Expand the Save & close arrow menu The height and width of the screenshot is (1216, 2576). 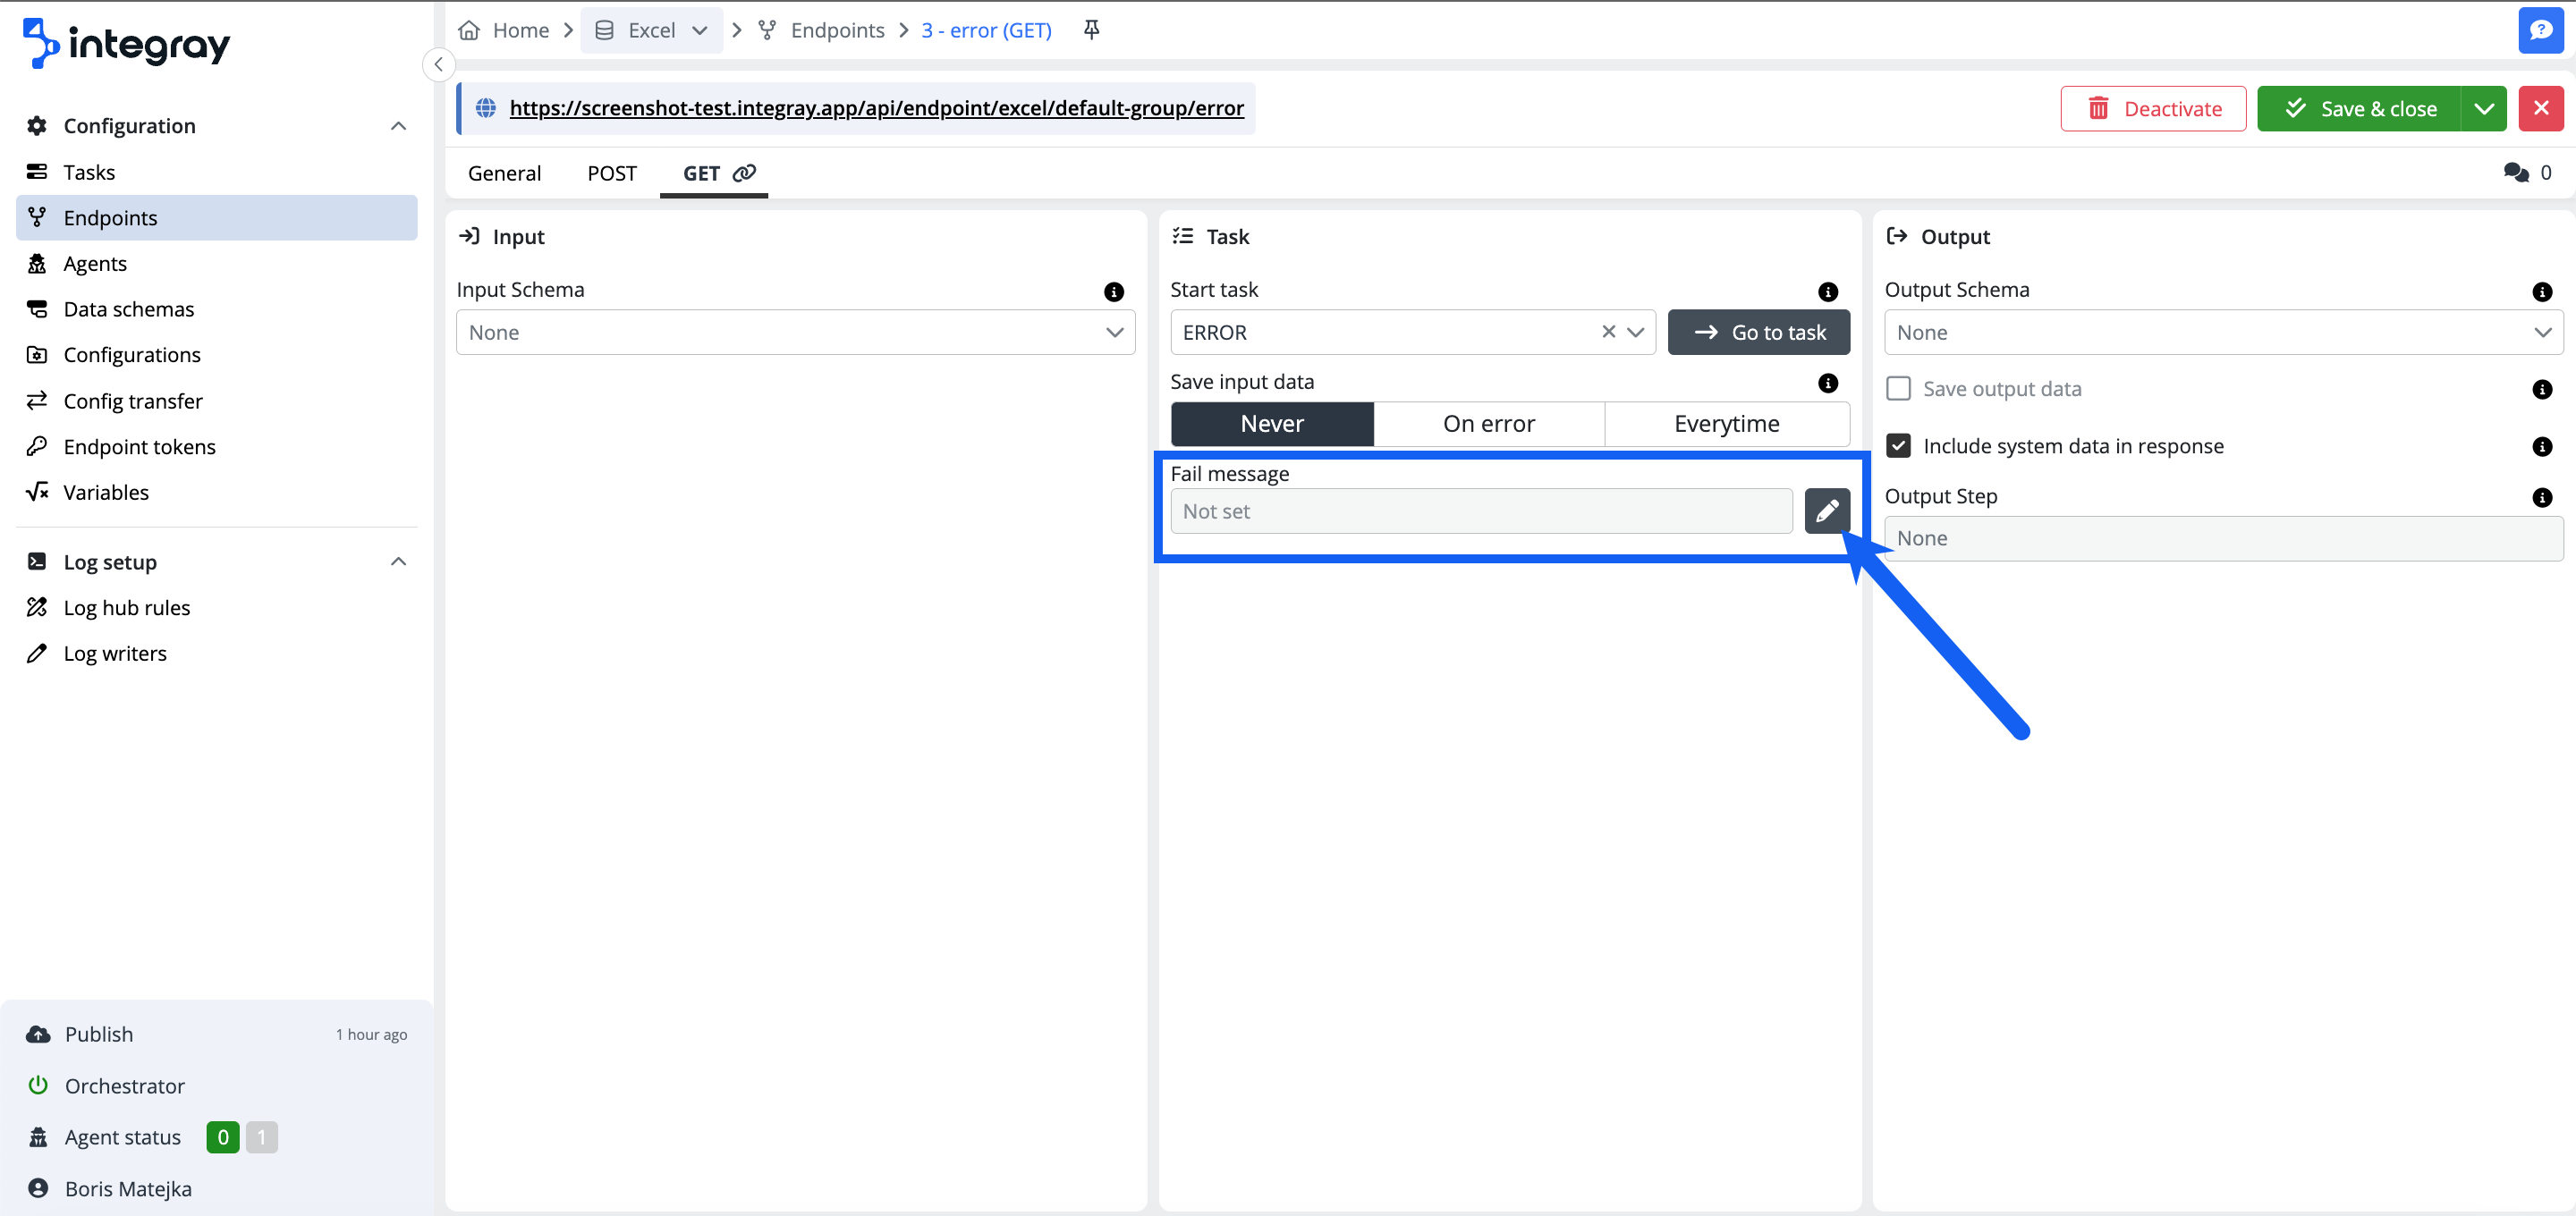(x=2483, y=109)
